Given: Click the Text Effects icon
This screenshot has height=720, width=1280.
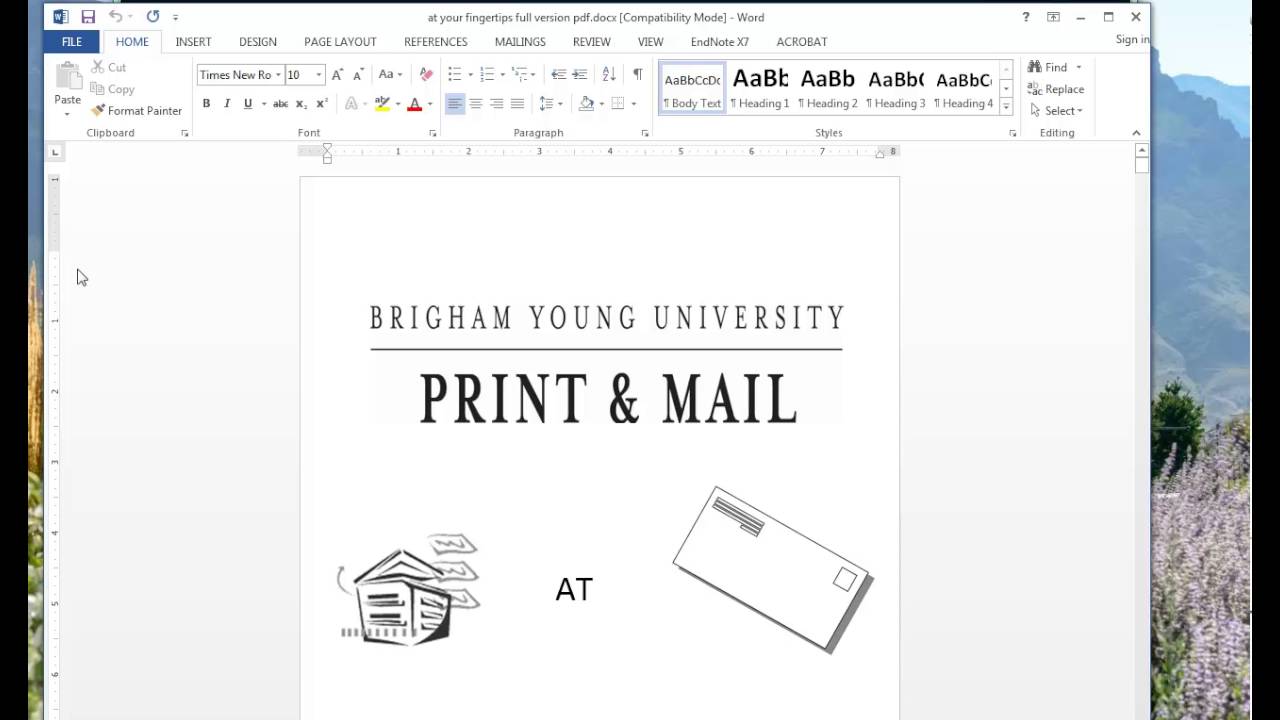Looking at the screenshot, I should pyautogui.click(x=351, y=104).
